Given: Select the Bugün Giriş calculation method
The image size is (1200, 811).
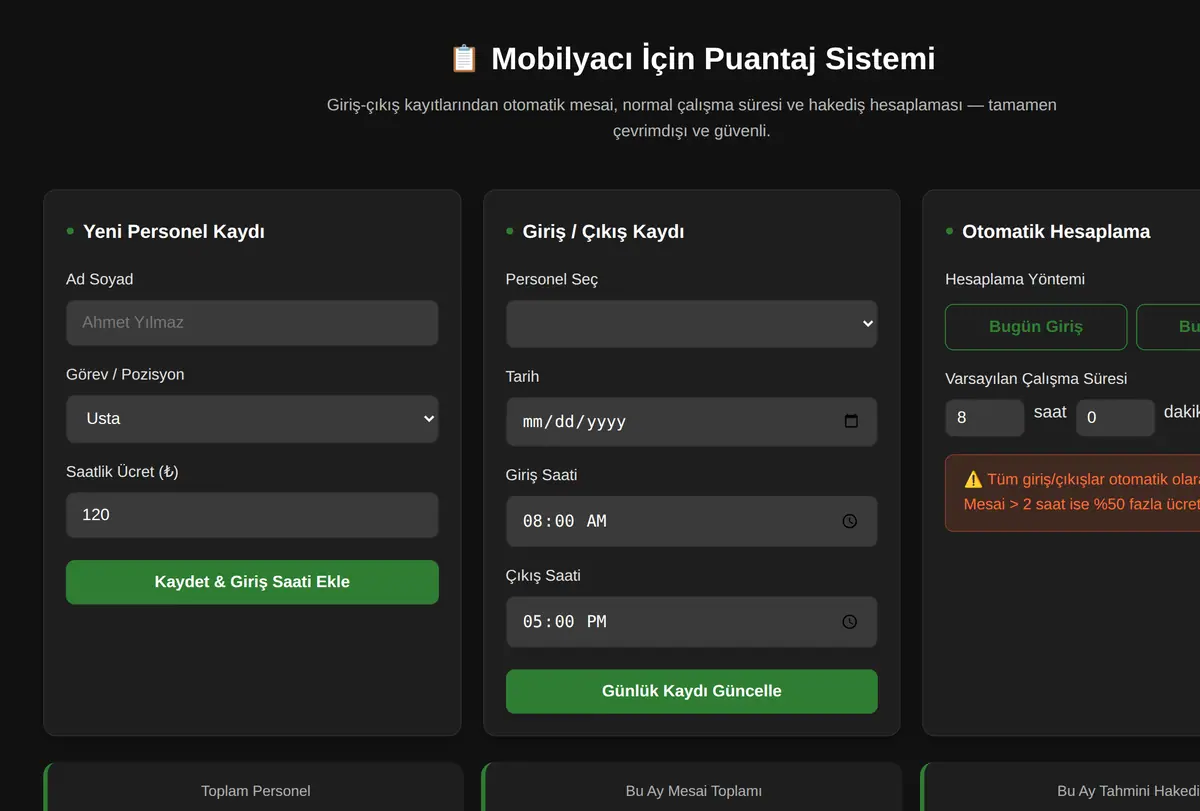Looking at the screenshot, I should pyautogui.click(x=1036, y=327).
